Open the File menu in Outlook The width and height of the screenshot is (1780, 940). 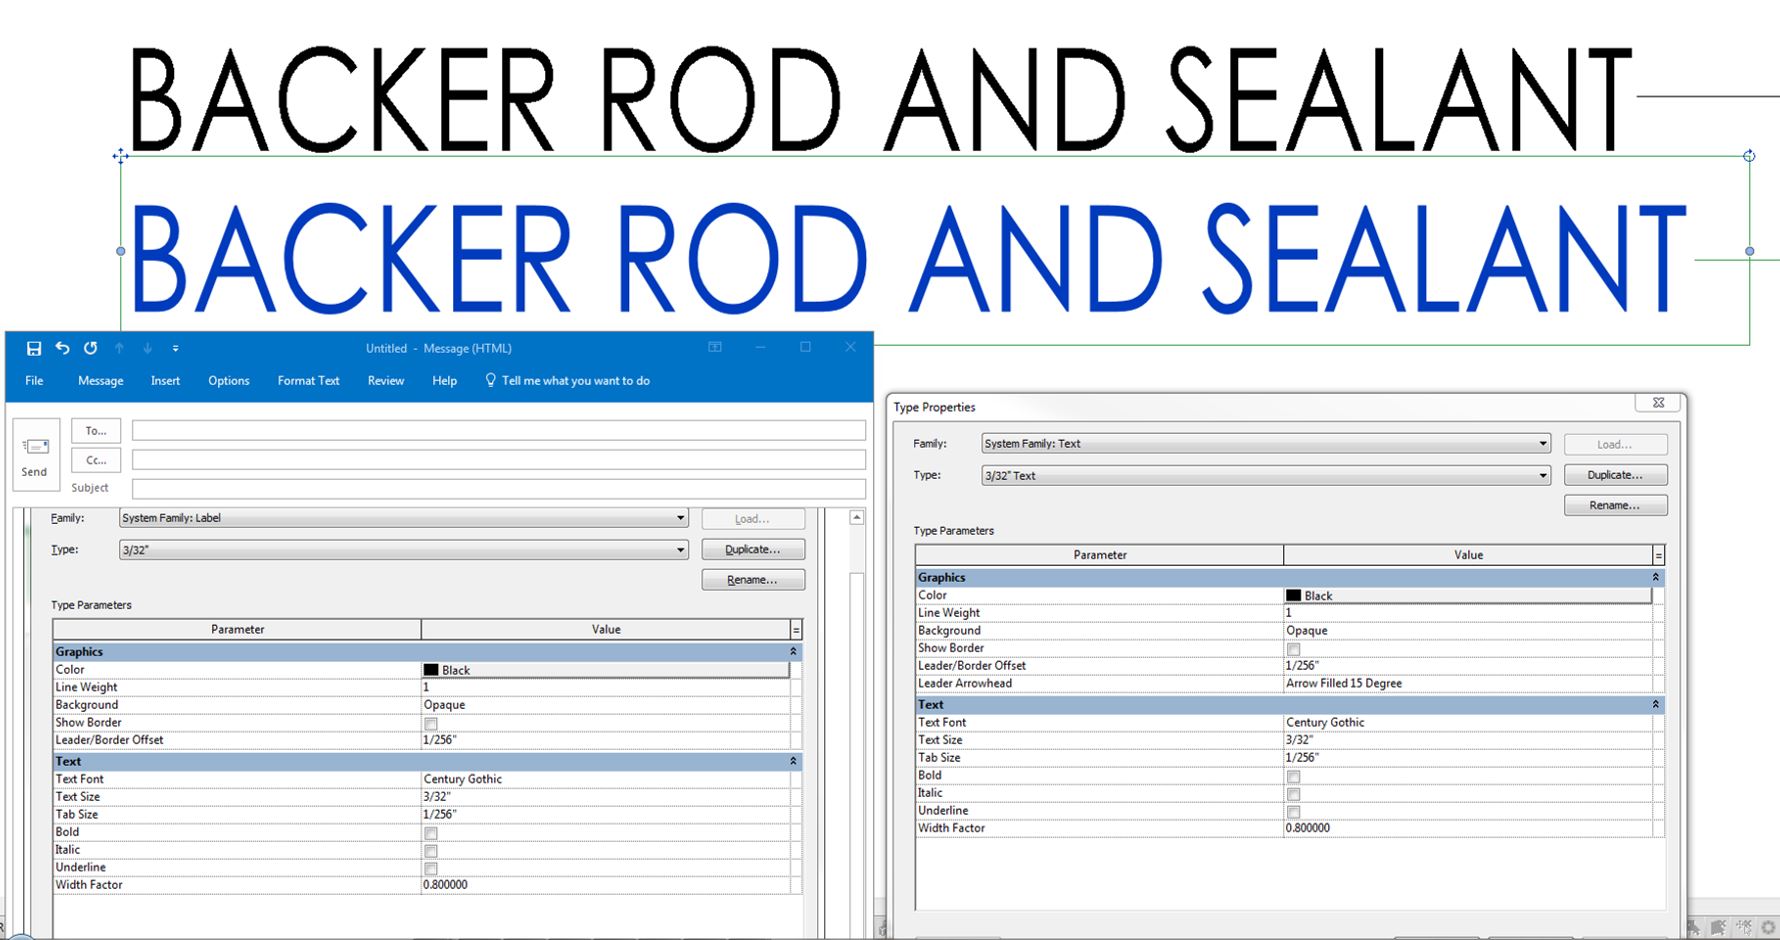pos(34,381)
